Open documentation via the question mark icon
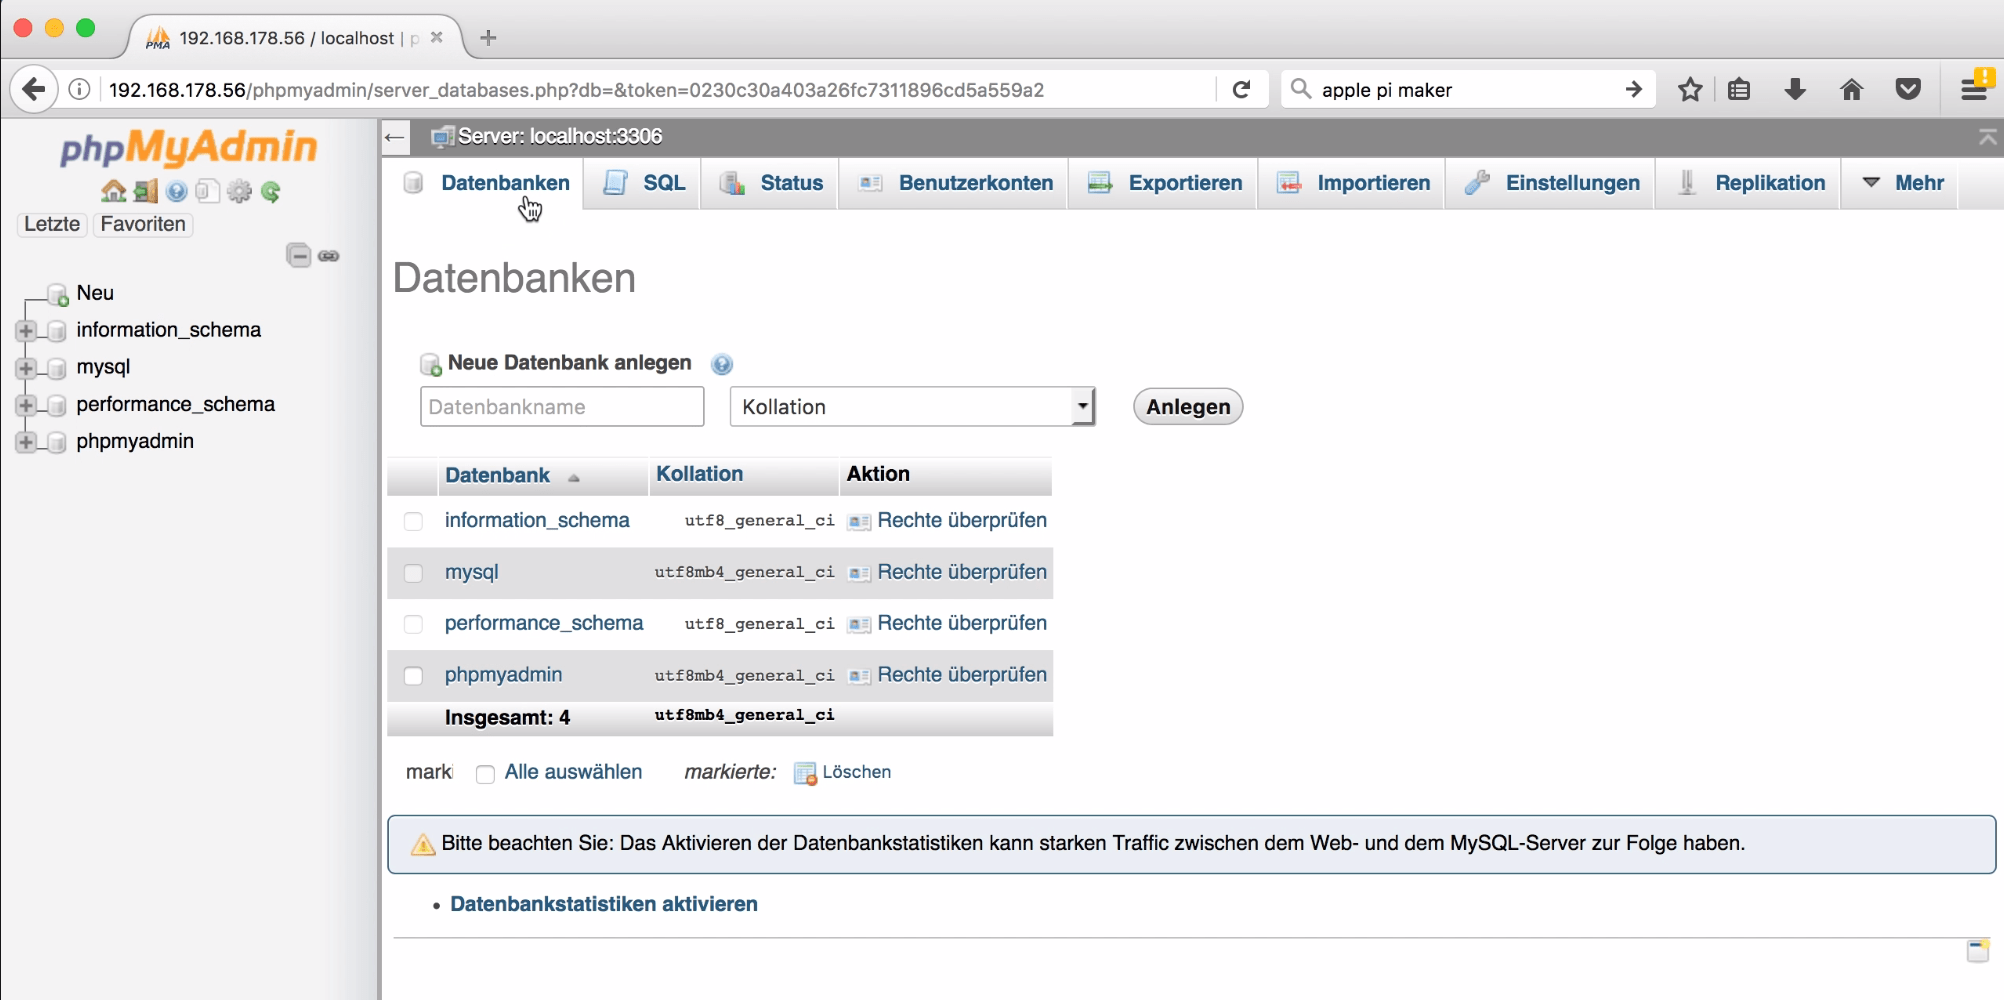 tap(176, 191)
